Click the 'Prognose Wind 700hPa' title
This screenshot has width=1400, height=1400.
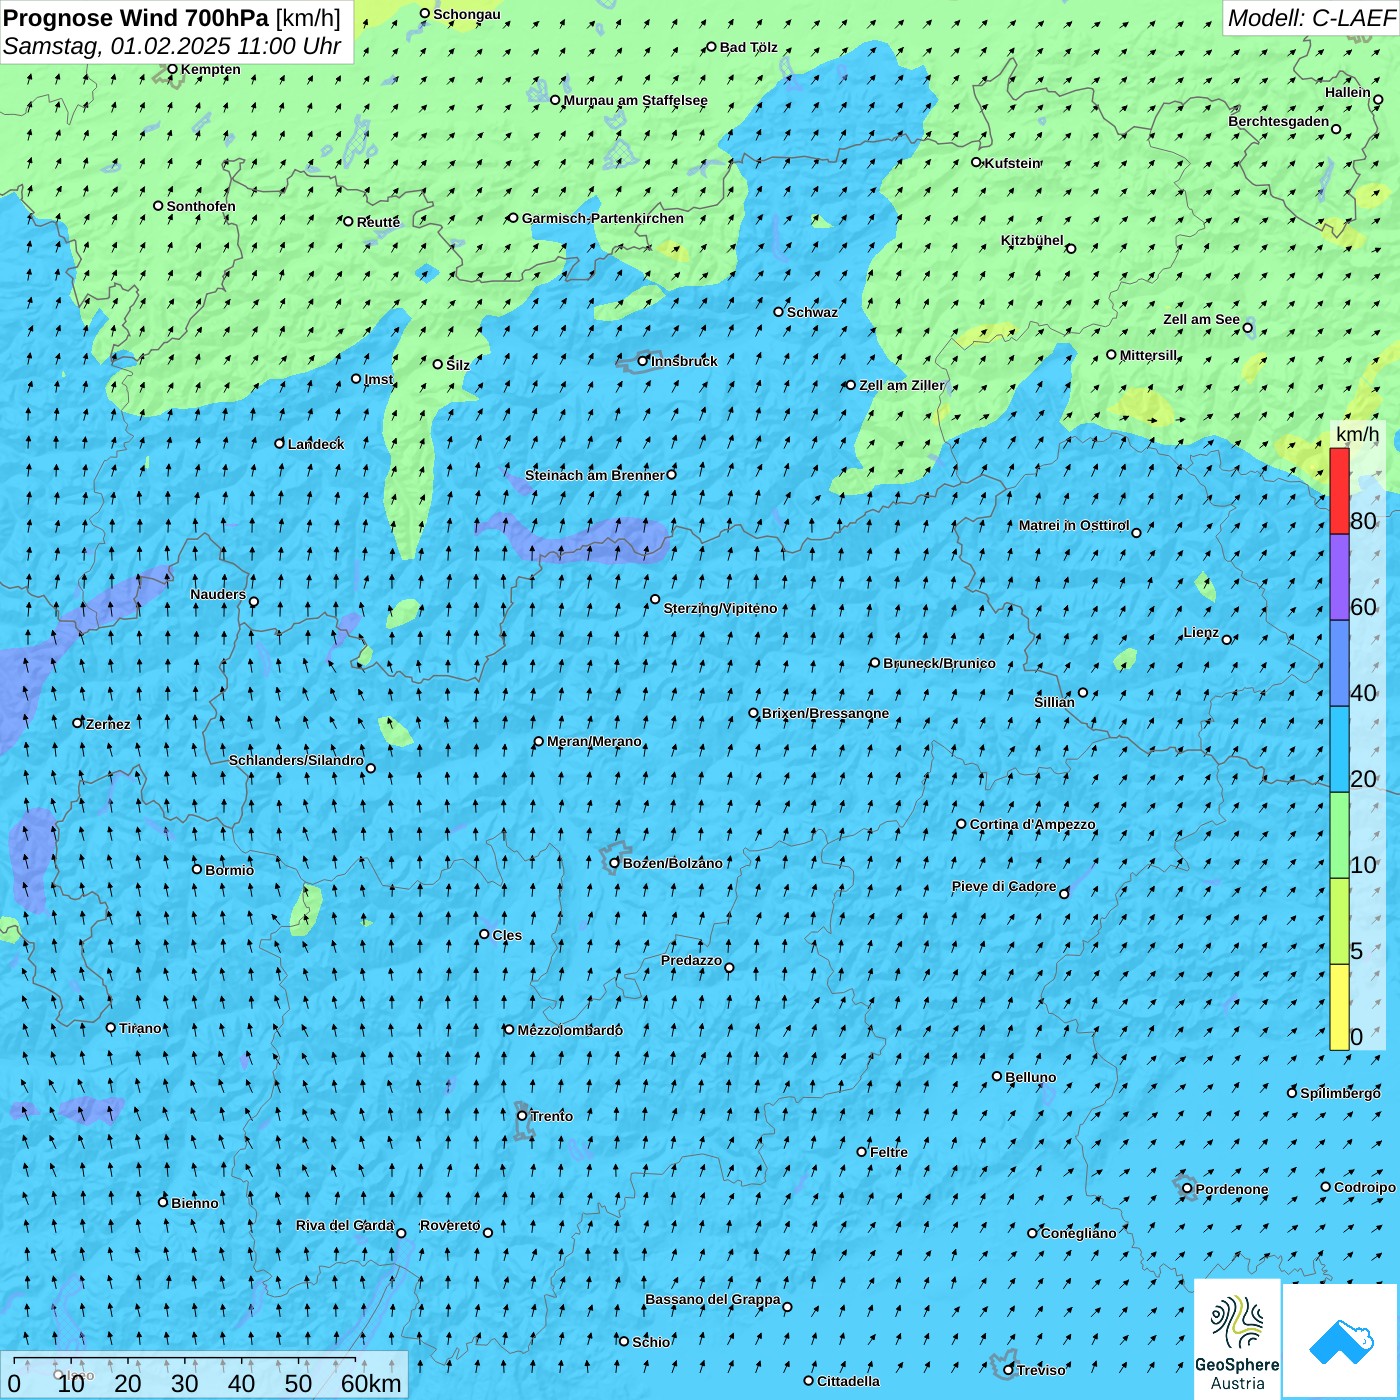click(x=136, y=18)
